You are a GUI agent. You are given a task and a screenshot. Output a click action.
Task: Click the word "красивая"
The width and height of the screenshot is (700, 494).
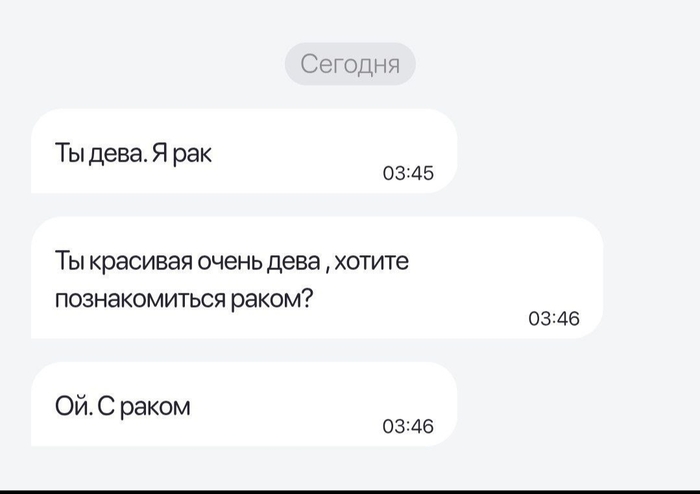click(141, 262)
